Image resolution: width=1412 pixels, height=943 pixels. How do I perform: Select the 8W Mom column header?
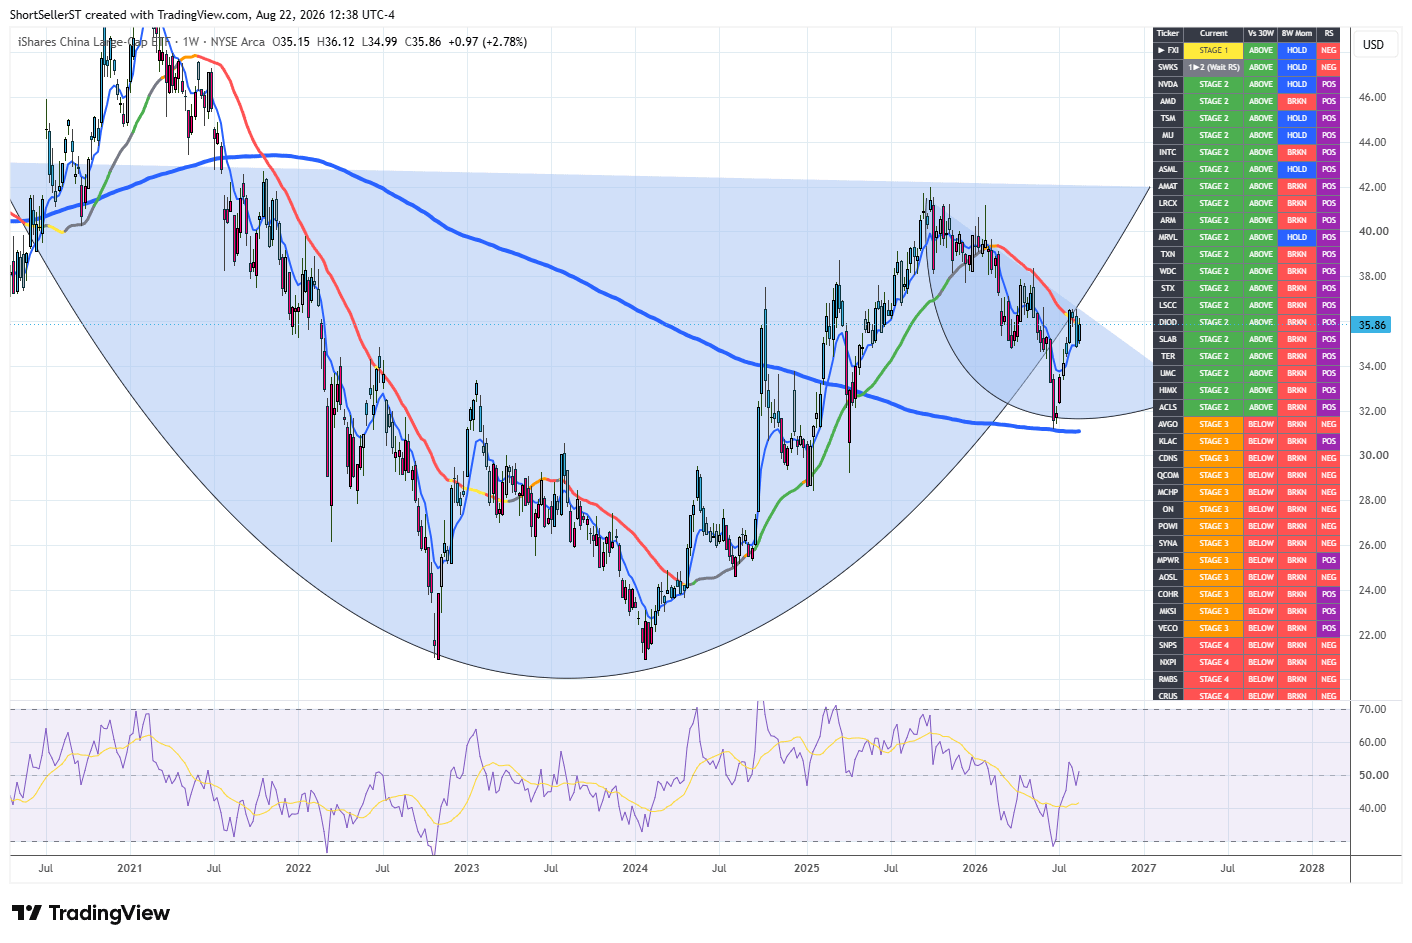tap(1297, 33)
